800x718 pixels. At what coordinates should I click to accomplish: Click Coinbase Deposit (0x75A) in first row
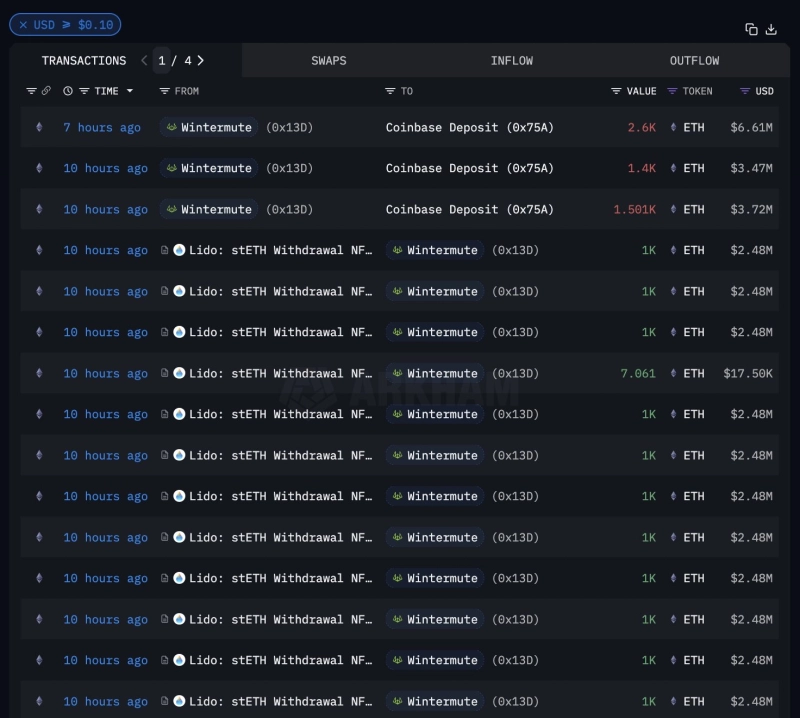tap(469, 128)
